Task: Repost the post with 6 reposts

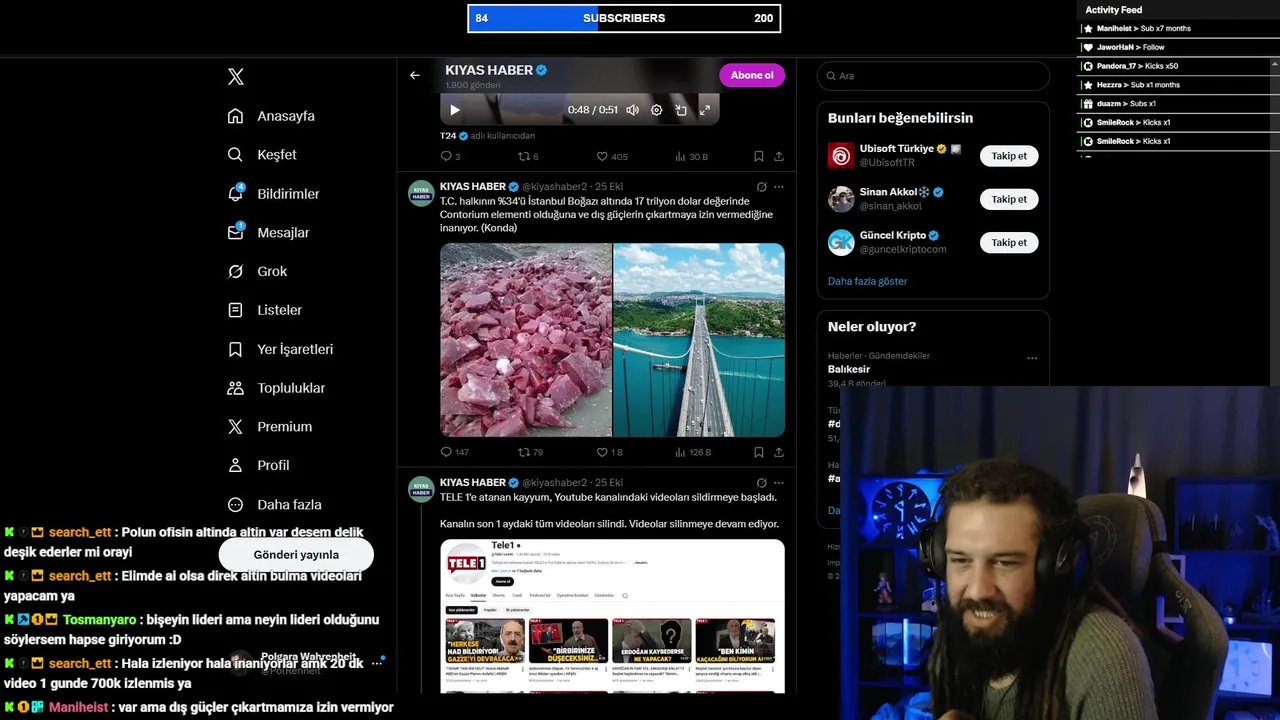Action: point(528,156)
